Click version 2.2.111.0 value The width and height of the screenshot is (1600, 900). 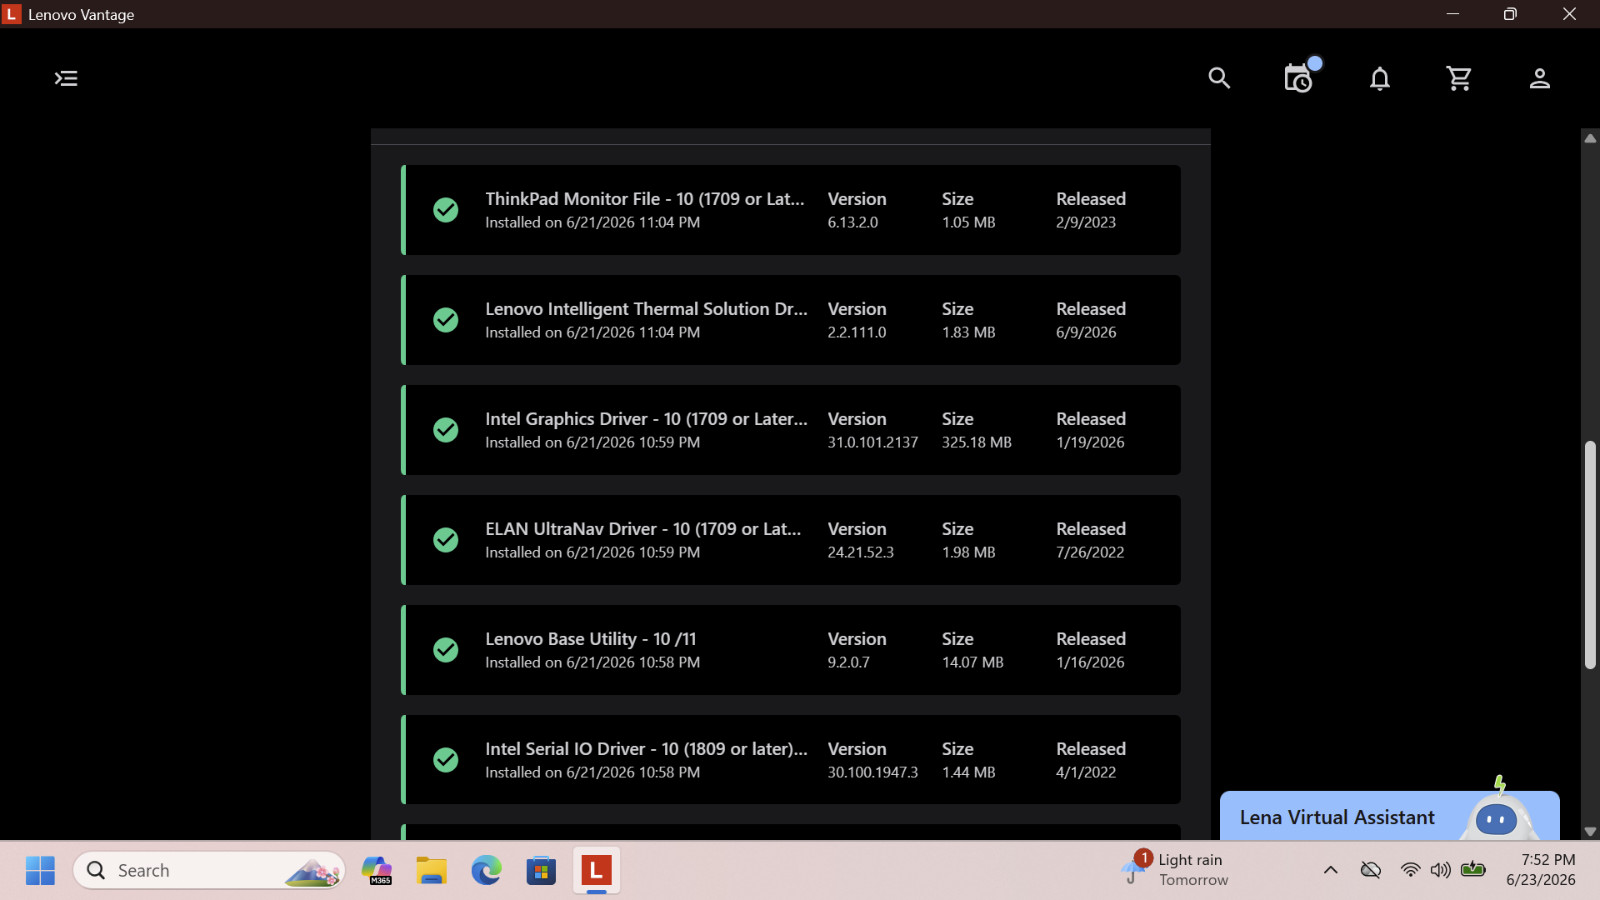[857, 333]
